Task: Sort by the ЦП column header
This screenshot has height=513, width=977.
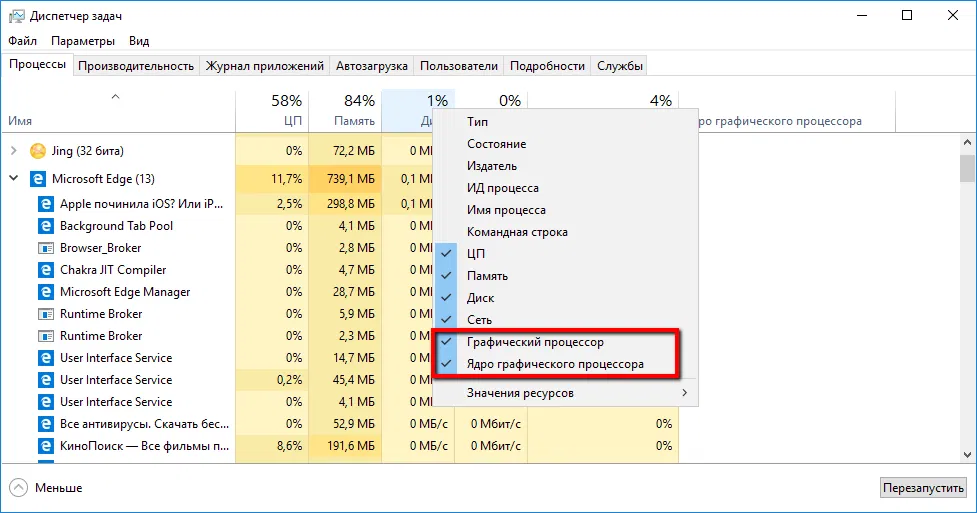Action: point(272,111)
